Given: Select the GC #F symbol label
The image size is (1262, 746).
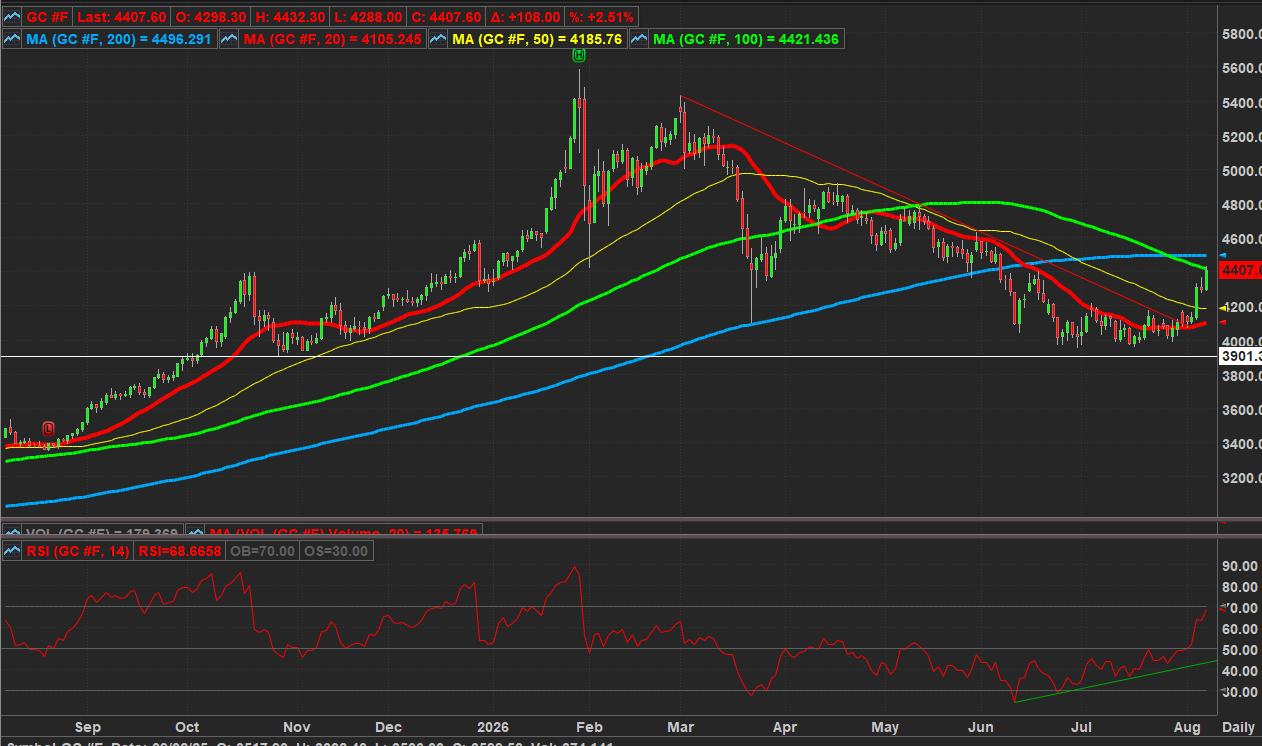Looking at the screenshot, I should point(48,18).
